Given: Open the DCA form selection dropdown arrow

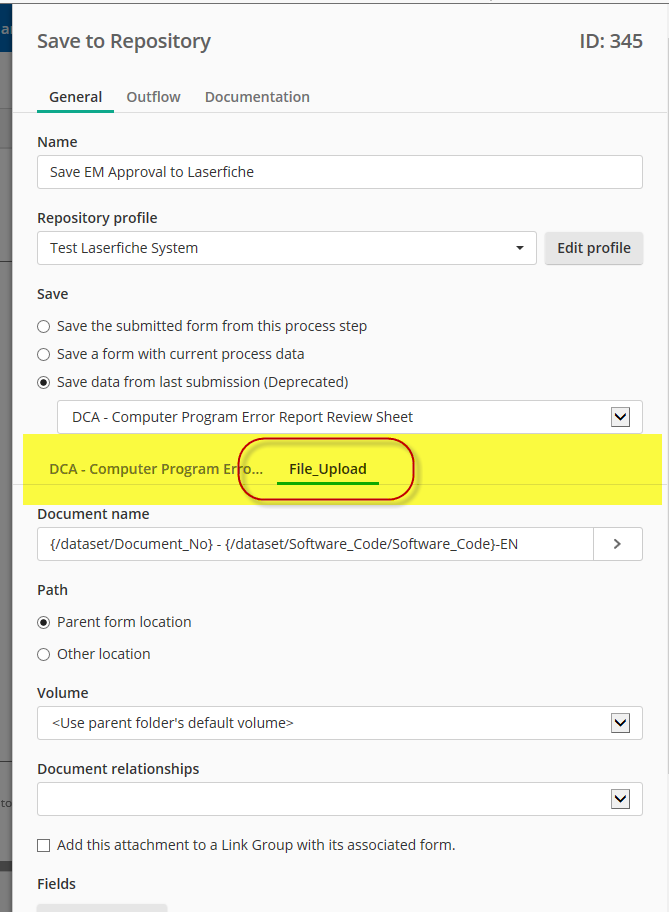Looking at the screenshot, I should [x=621, y=417].
